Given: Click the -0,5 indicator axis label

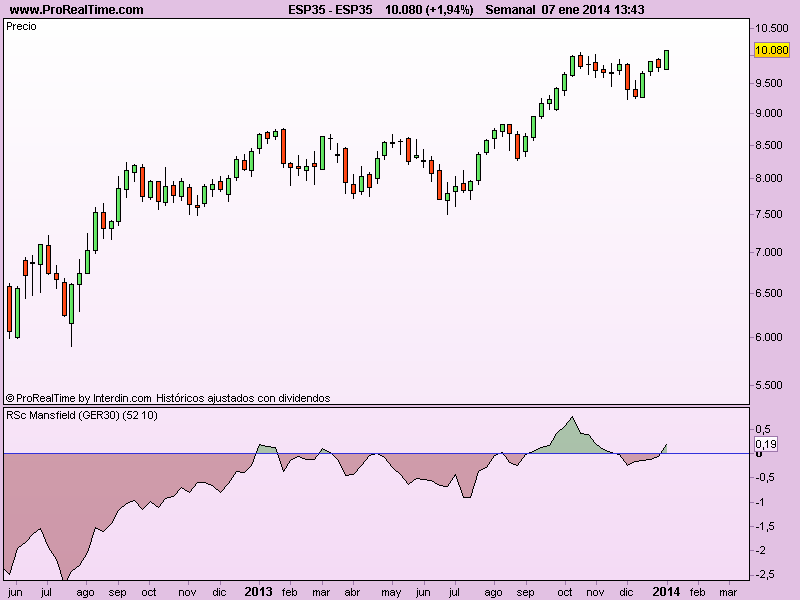Looking at the screenshot, I should (764, 478).
